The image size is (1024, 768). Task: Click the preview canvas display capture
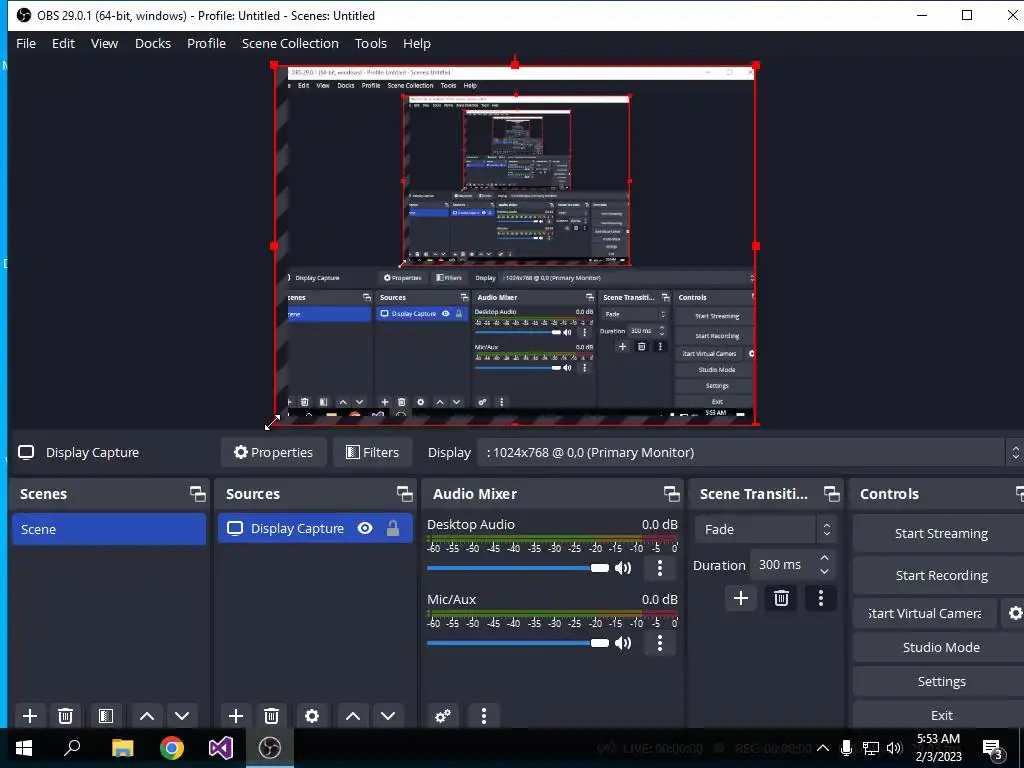tap(515, 245)
